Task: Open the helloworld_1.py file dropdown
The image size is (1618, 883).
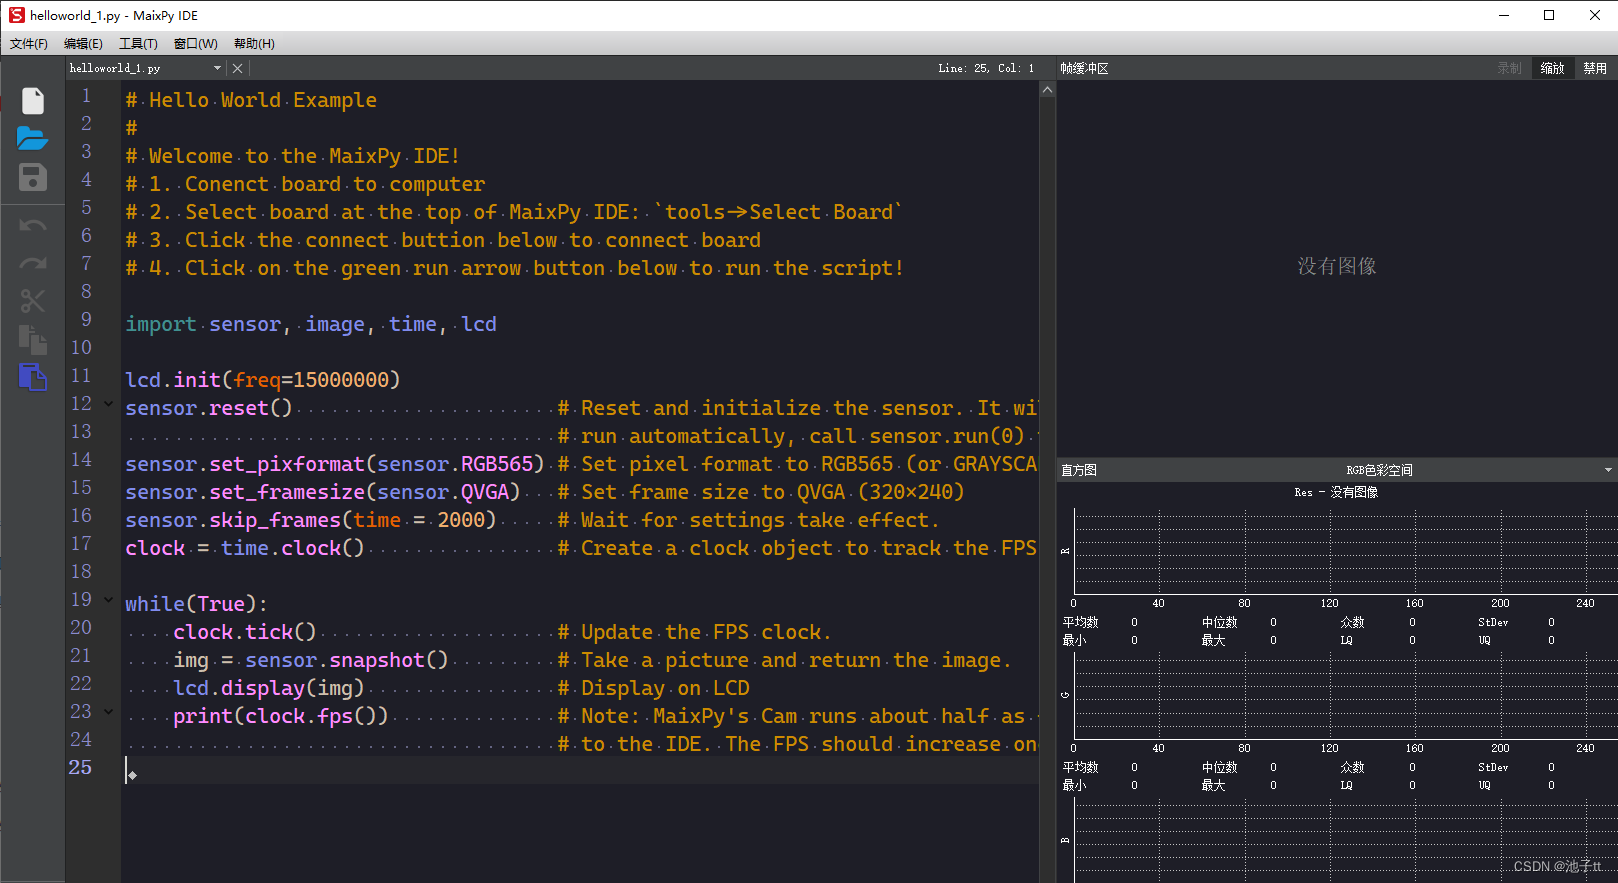Action: click(217, 68)
